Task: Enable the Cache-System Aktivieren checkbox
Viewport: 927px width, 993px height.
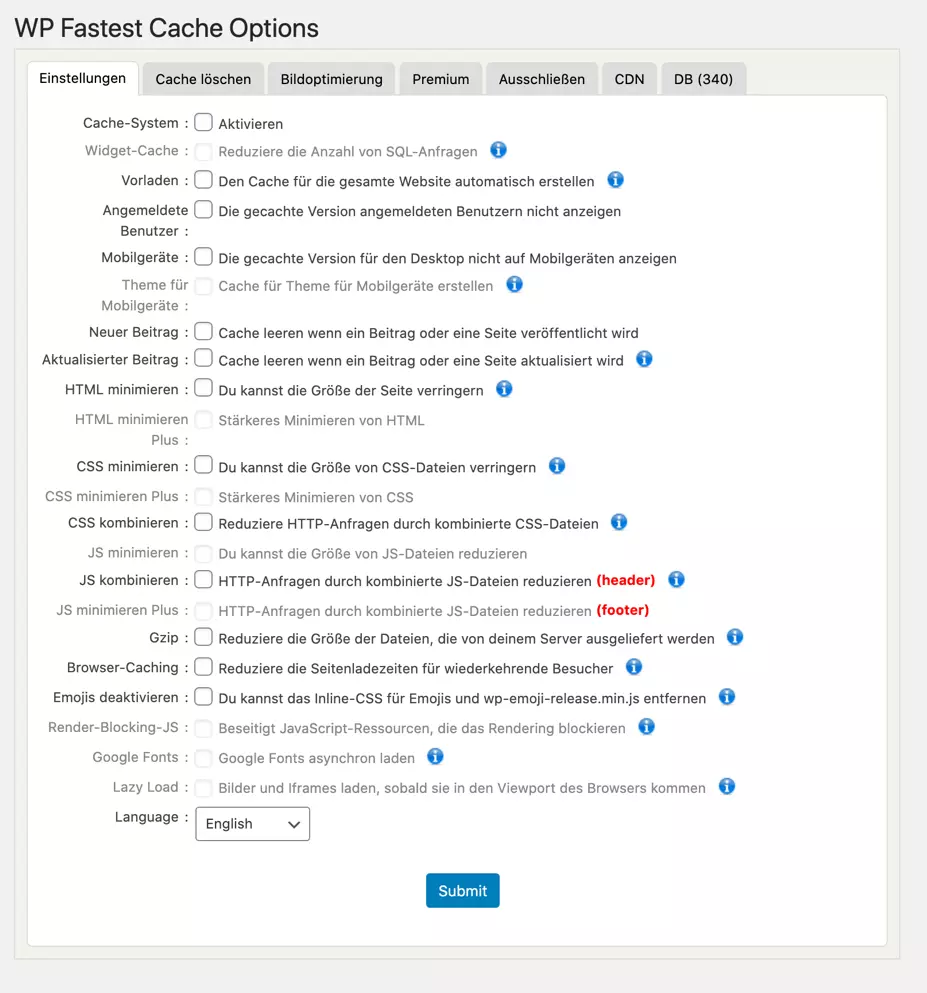Action: [x=203, y=122]
